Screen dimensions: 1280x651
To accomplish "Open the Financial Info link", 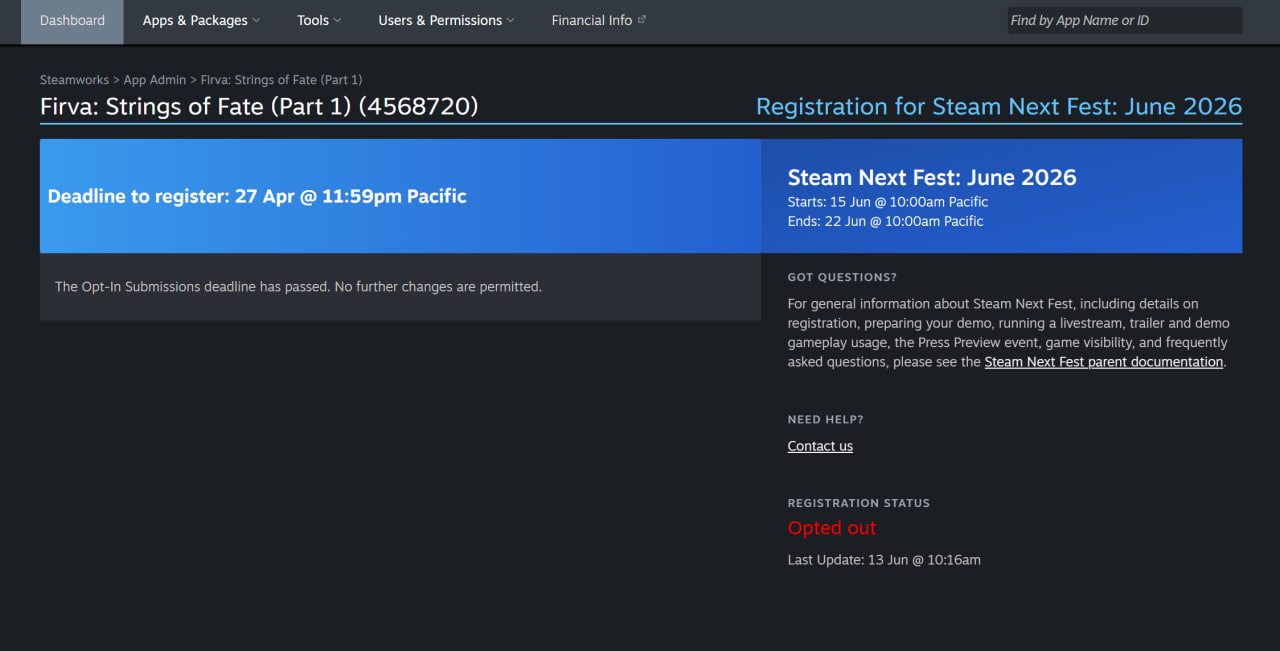I will click(591, 21).
